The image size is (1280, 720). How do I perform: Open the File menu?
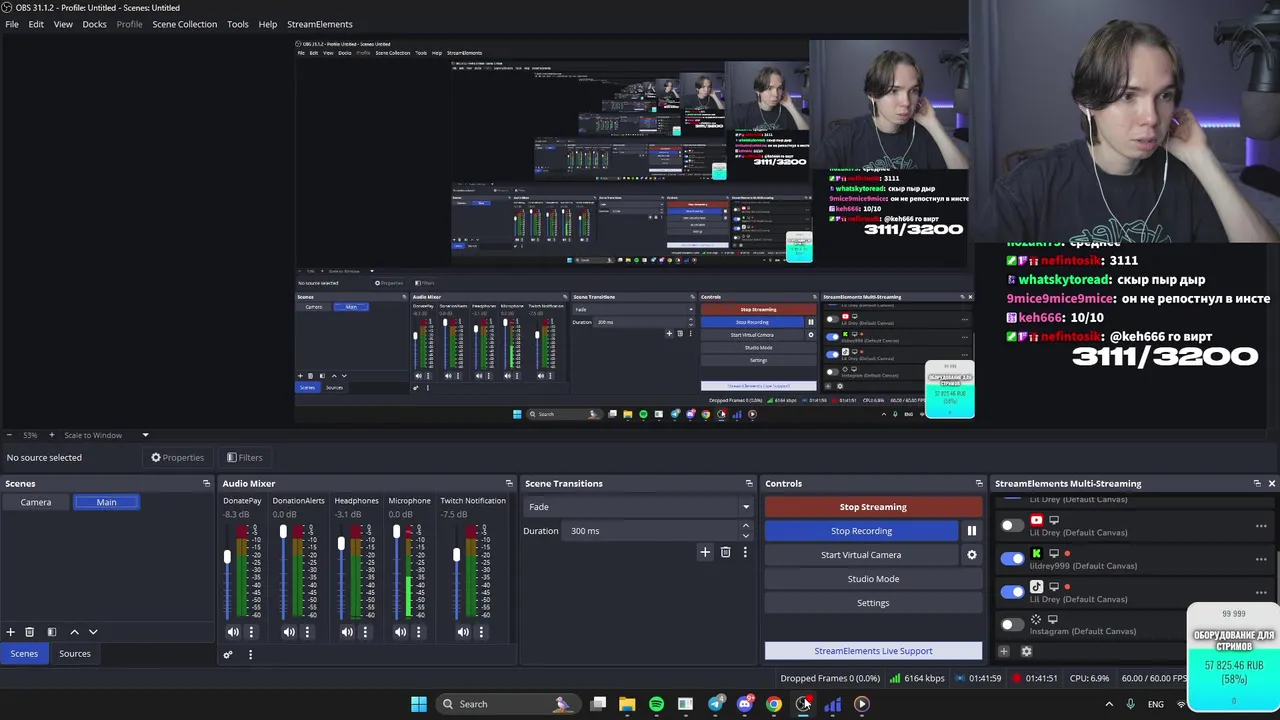[x=12, y=24]
